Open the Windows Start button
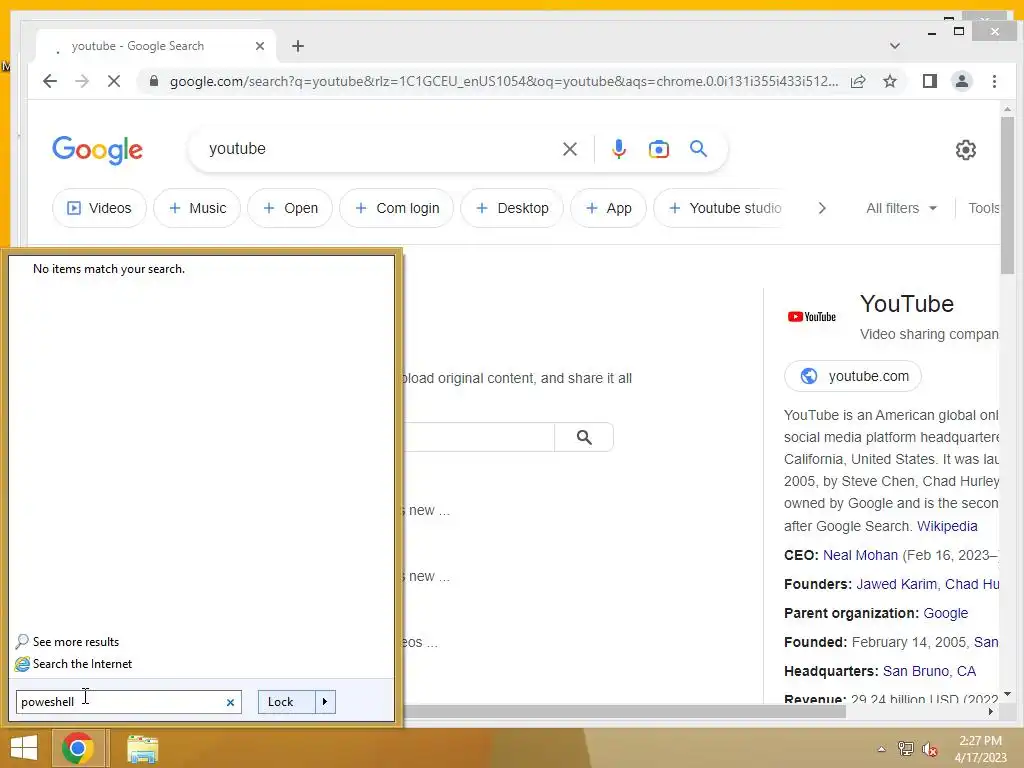 click(x=24, y=748)
